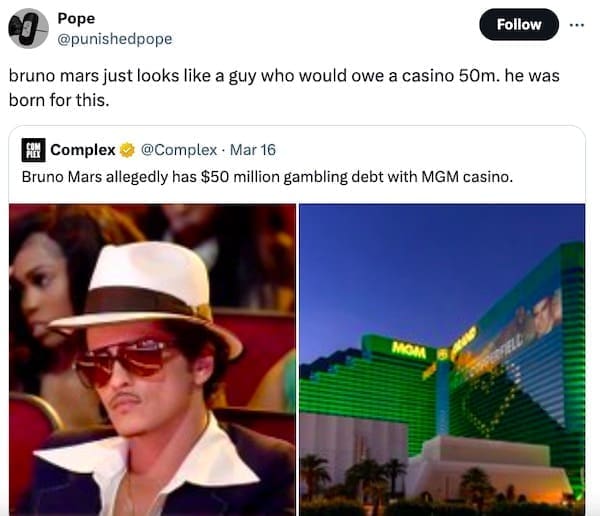Click the quoted tweet header area

148,150
